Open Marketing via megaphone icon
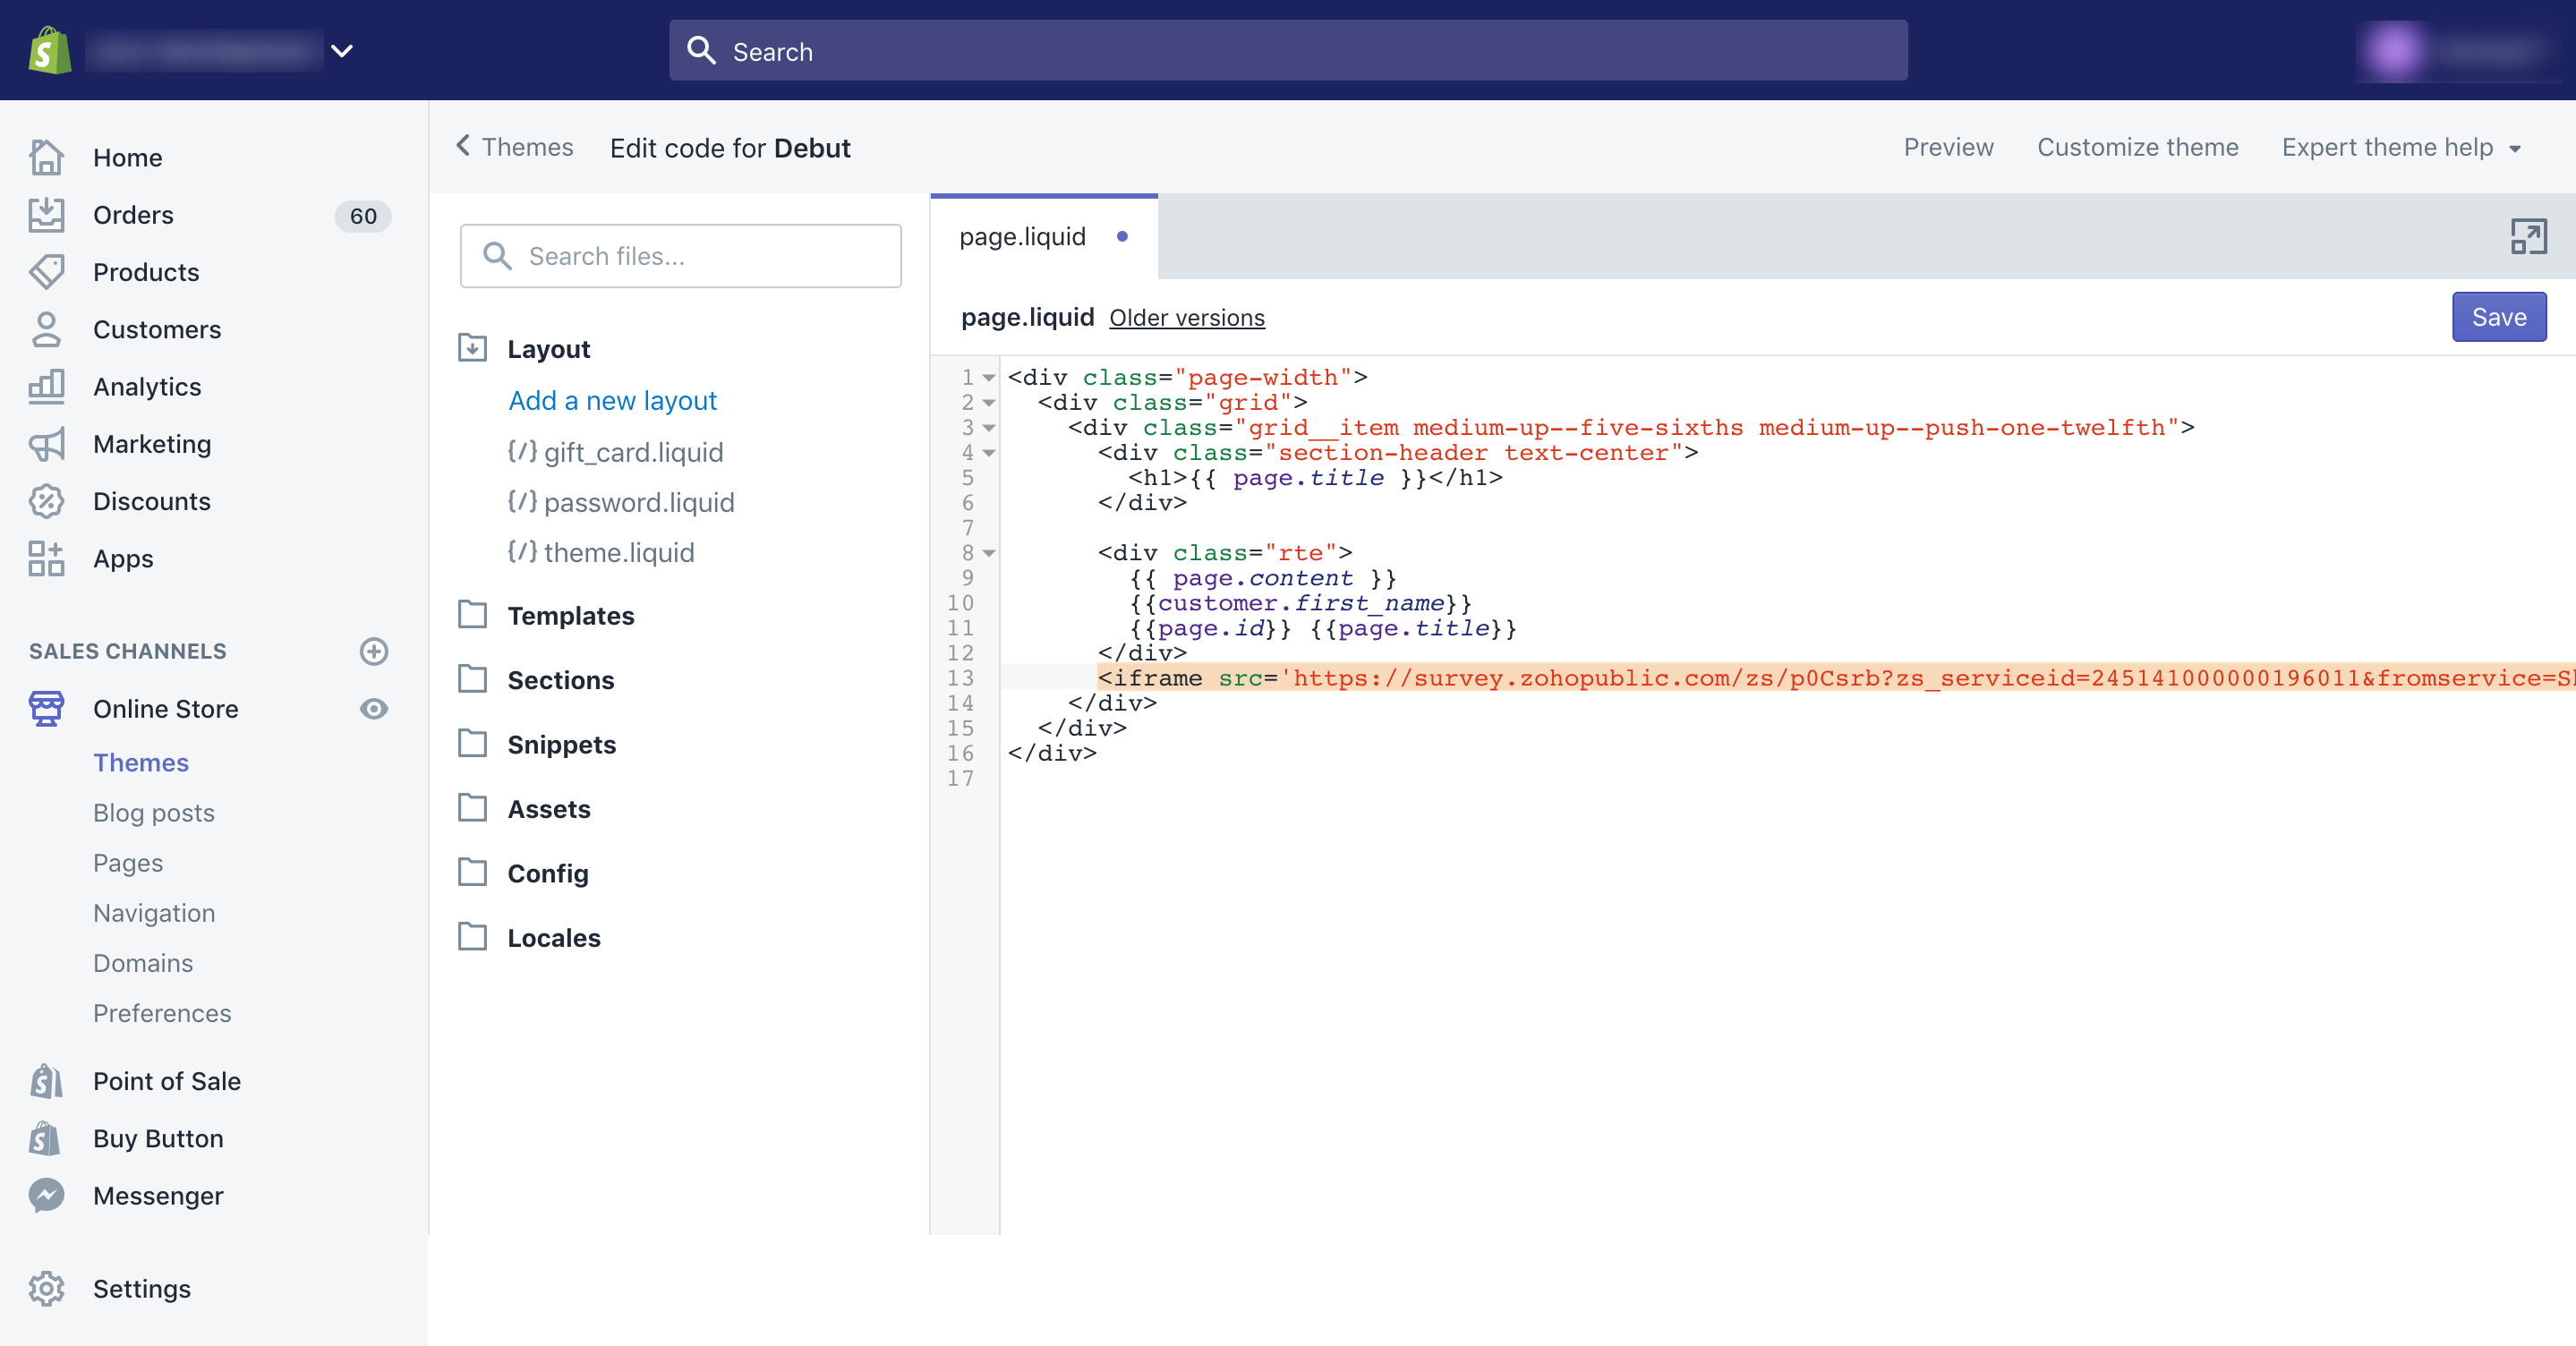Viewport: 2576px width, 1346px height. pyautogui.click(x=46, y=444)
